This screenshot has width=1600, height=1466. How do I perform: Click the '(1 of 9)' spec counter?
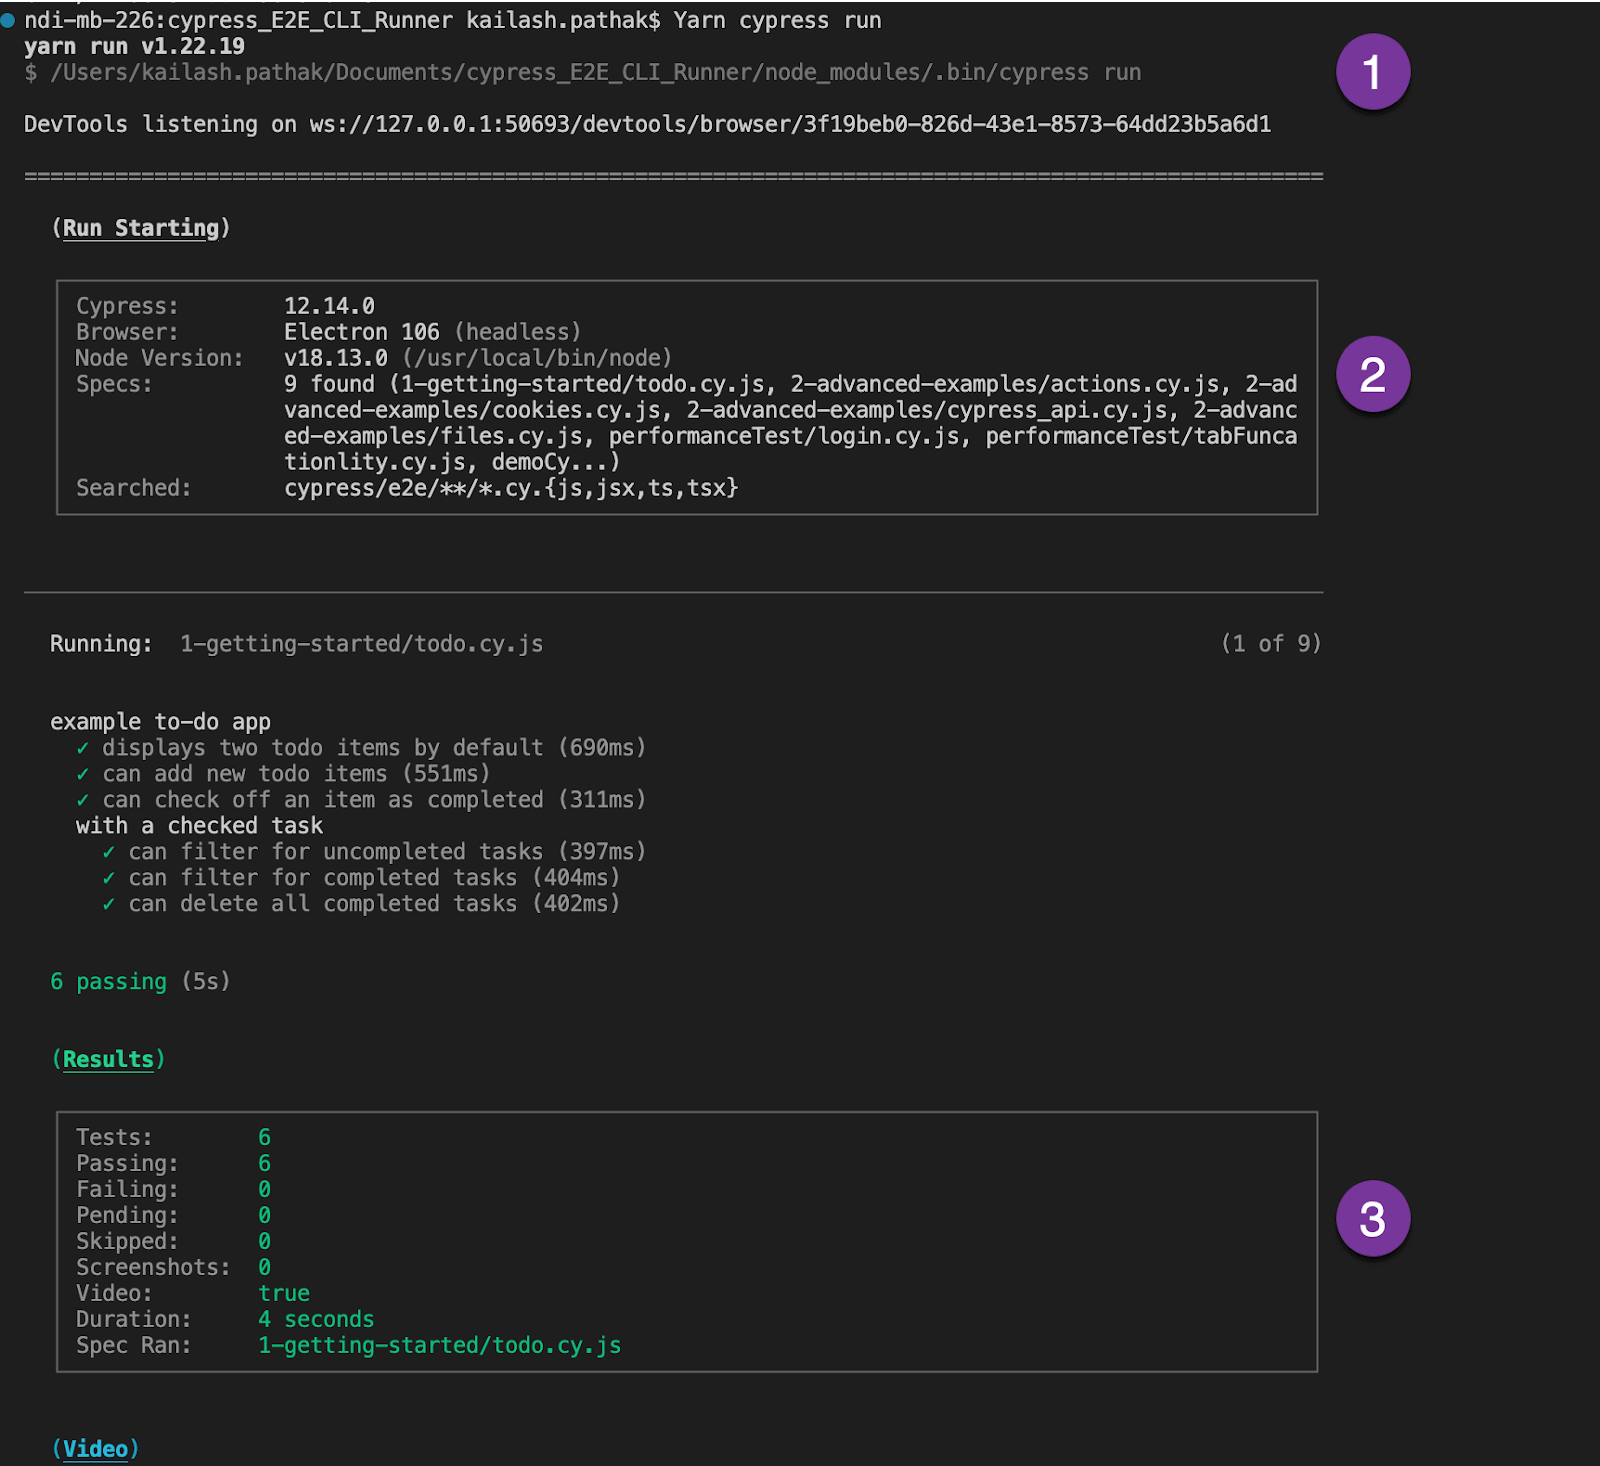coord(1270,644)
